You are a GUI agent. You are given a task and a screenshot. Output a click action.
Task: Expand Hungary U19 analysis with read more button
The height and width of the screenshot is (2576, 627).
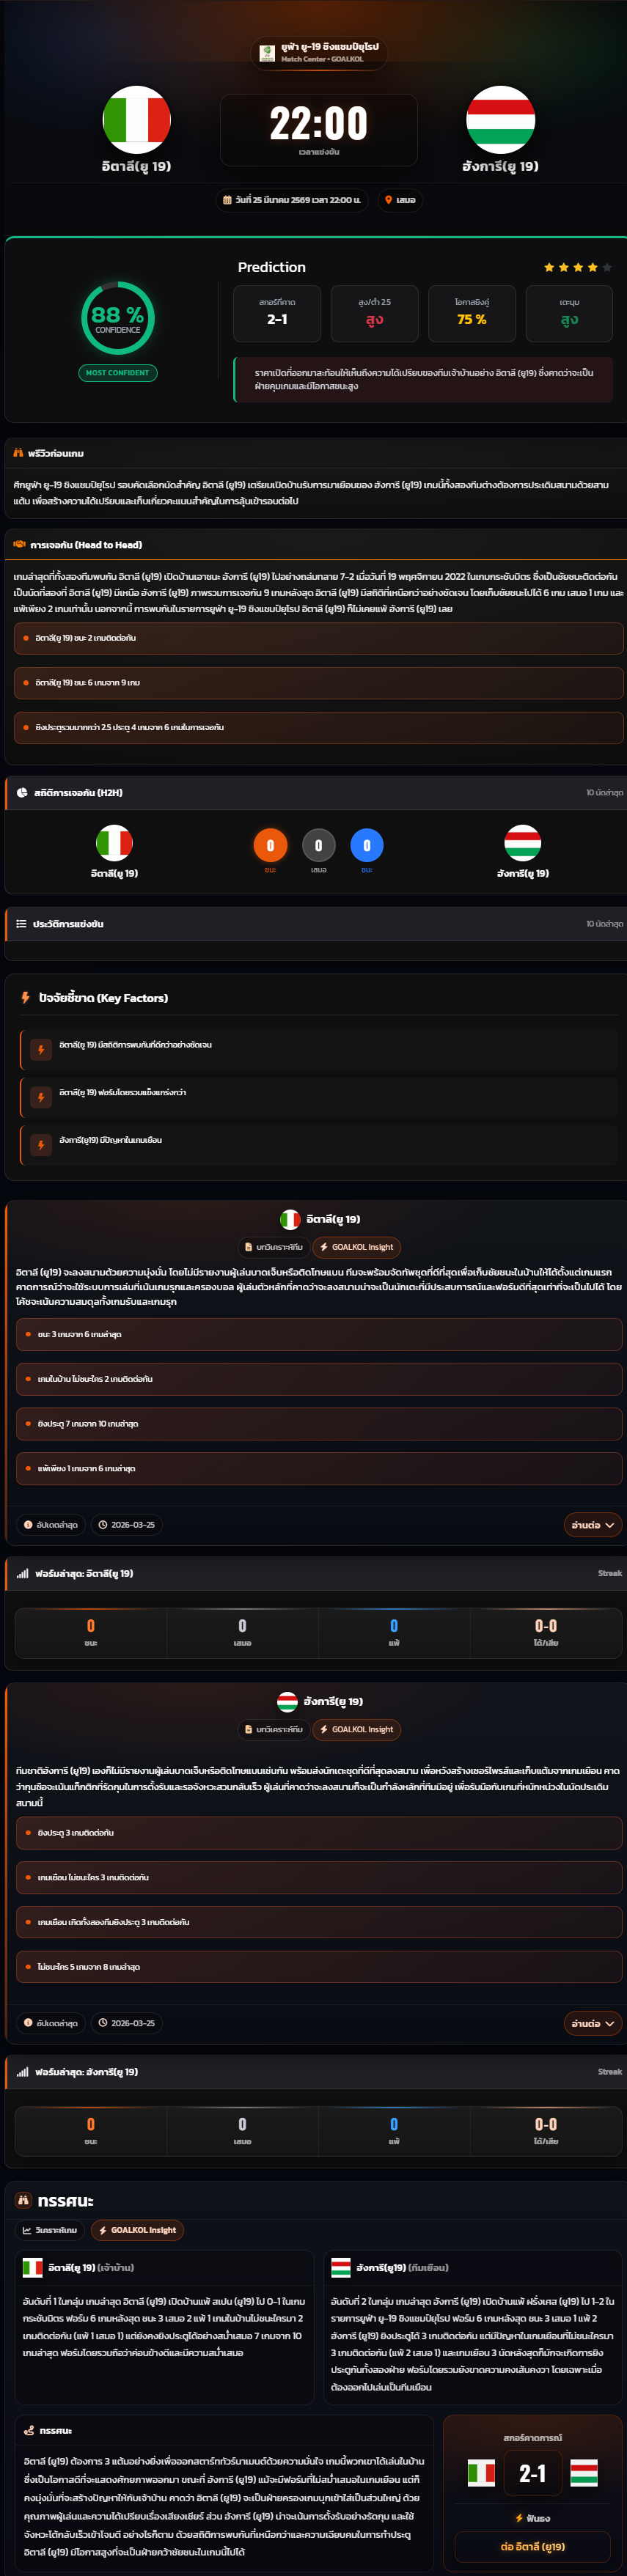[x=592, y=2023]
